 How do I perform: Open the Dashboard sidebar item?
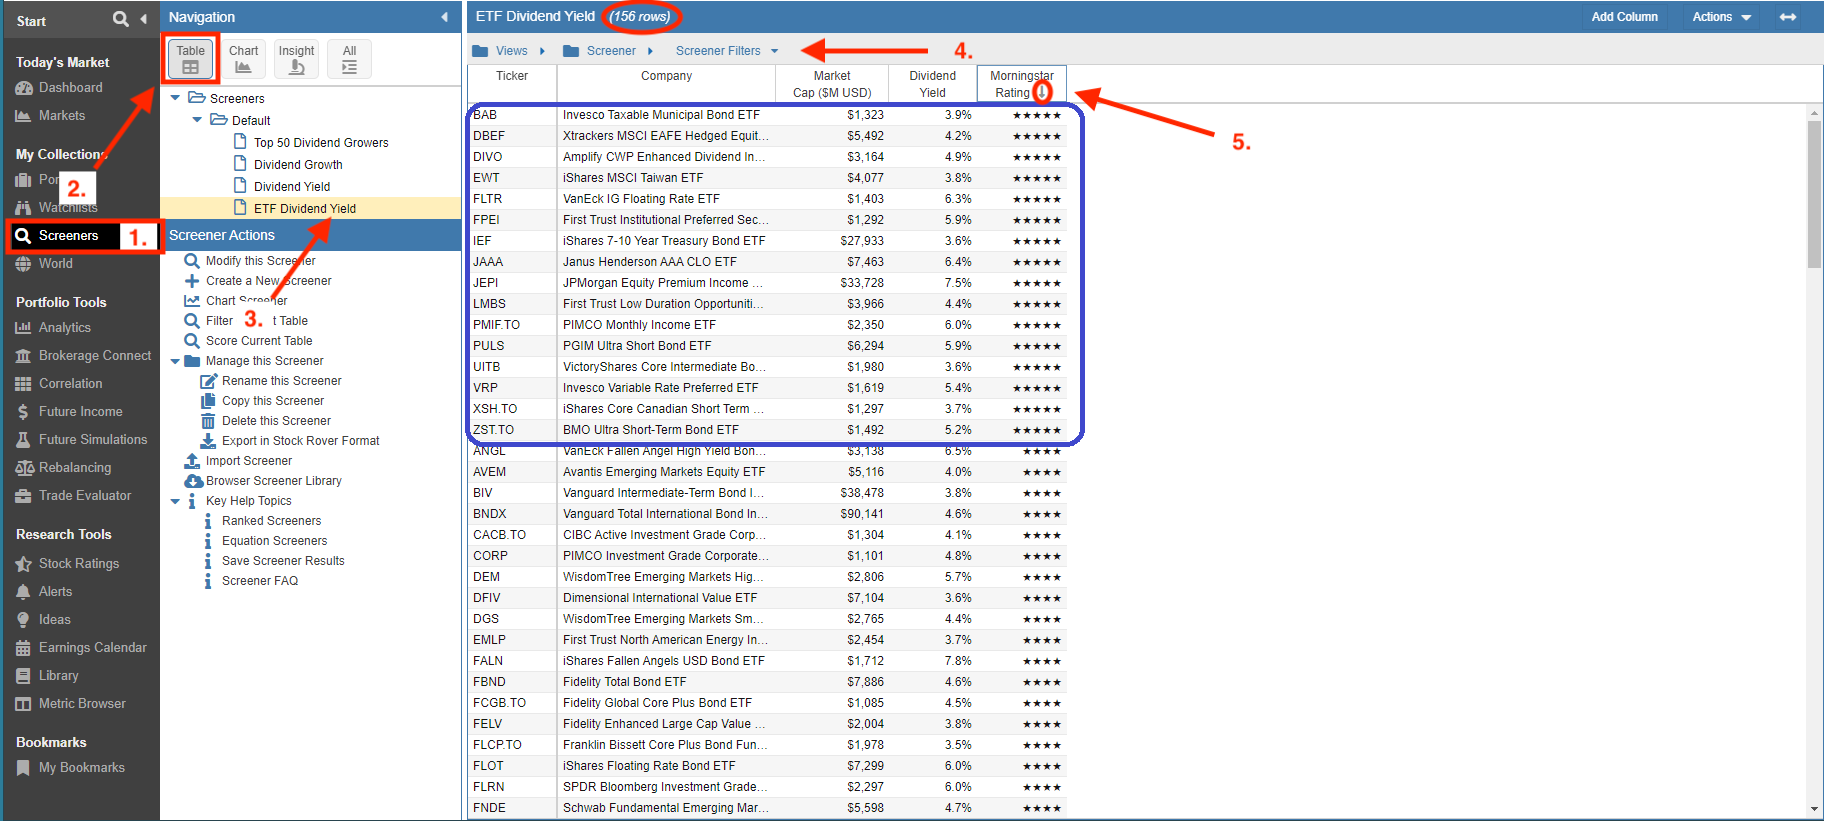[x=70, y=88]
